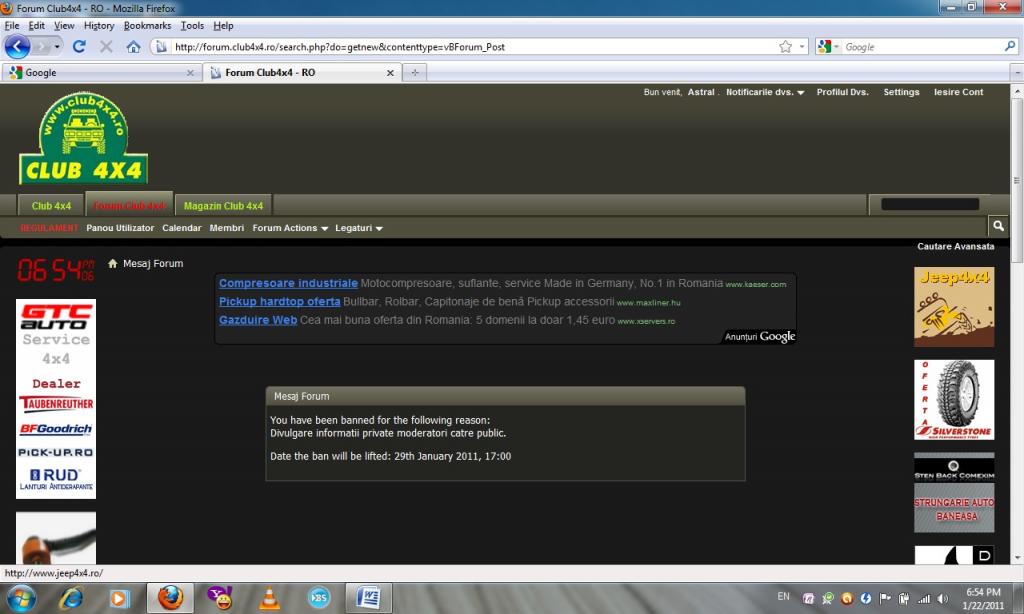The height and width of the screenshot is (614, 1024).
Task: Click the browser back arrow button
Action: (x=18, y=47)
